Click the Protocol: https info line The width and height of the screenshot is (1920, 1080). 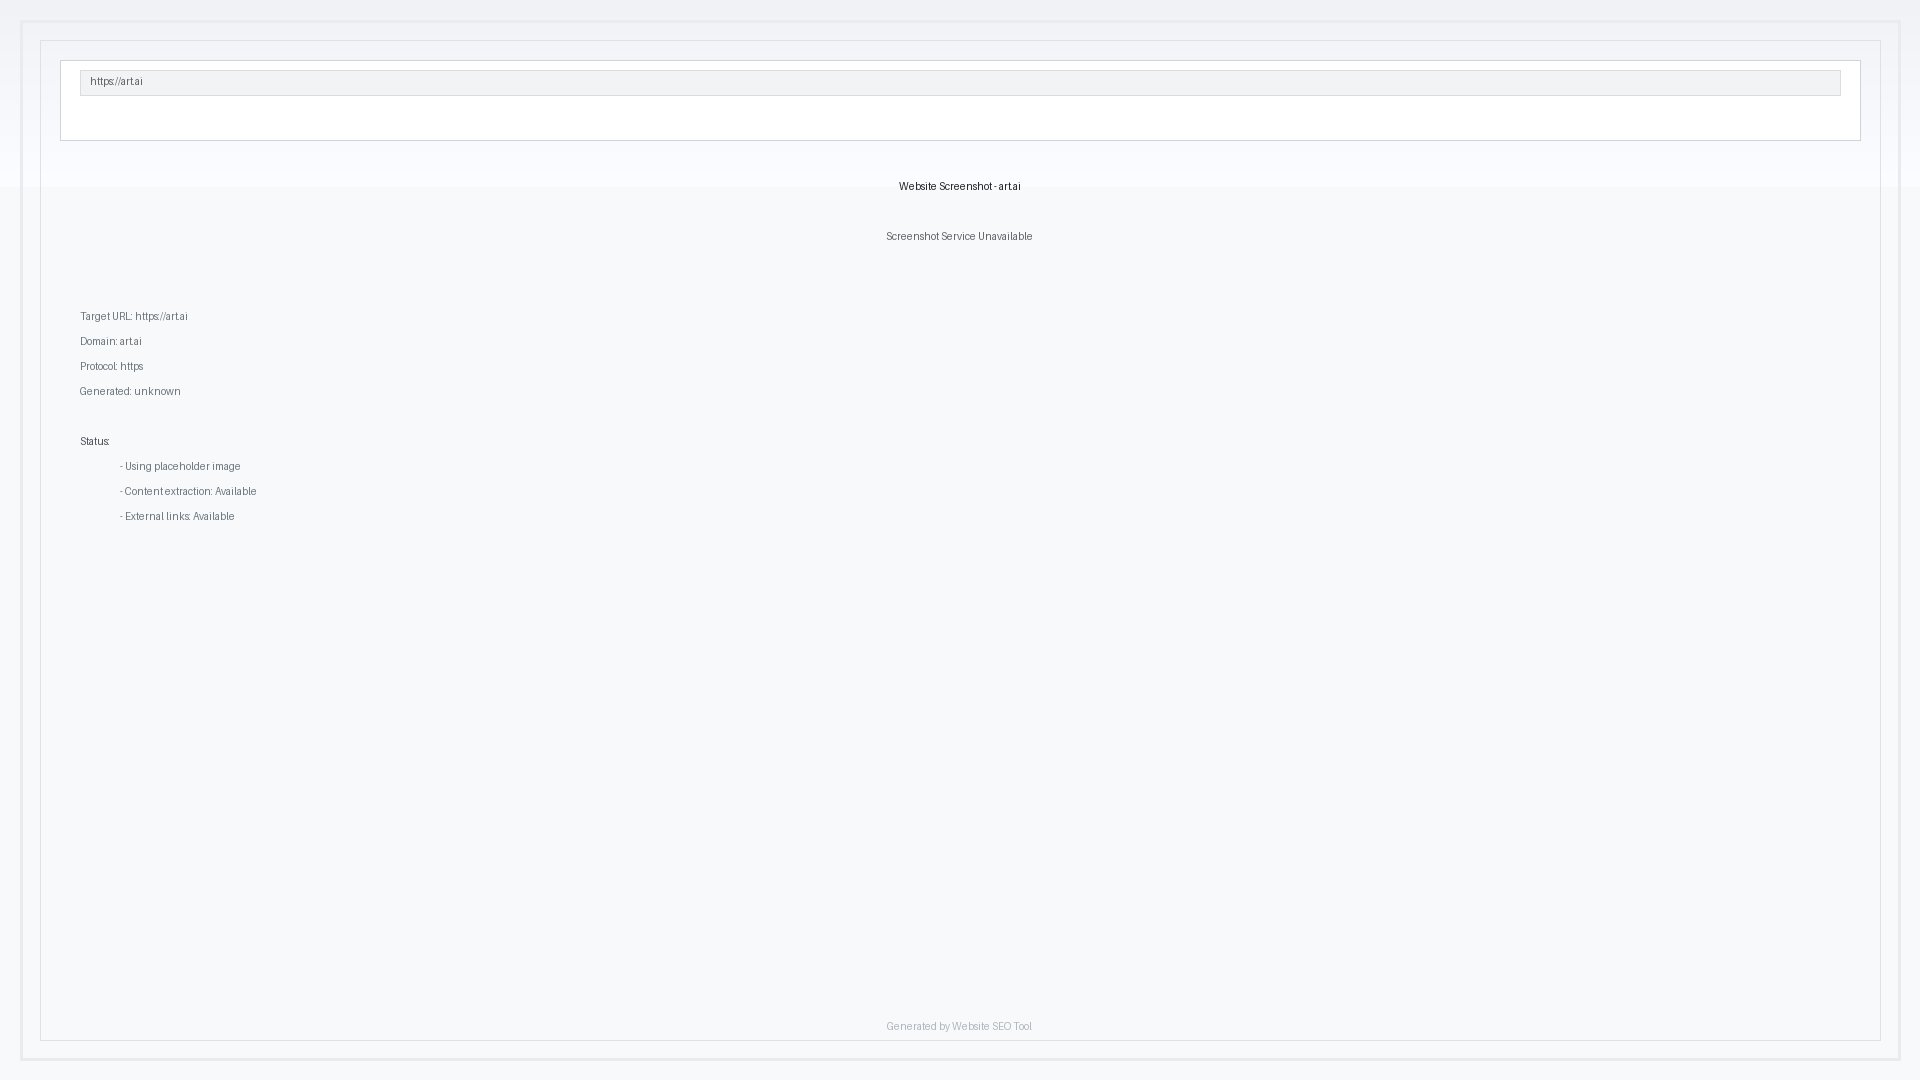coord(112,366)
